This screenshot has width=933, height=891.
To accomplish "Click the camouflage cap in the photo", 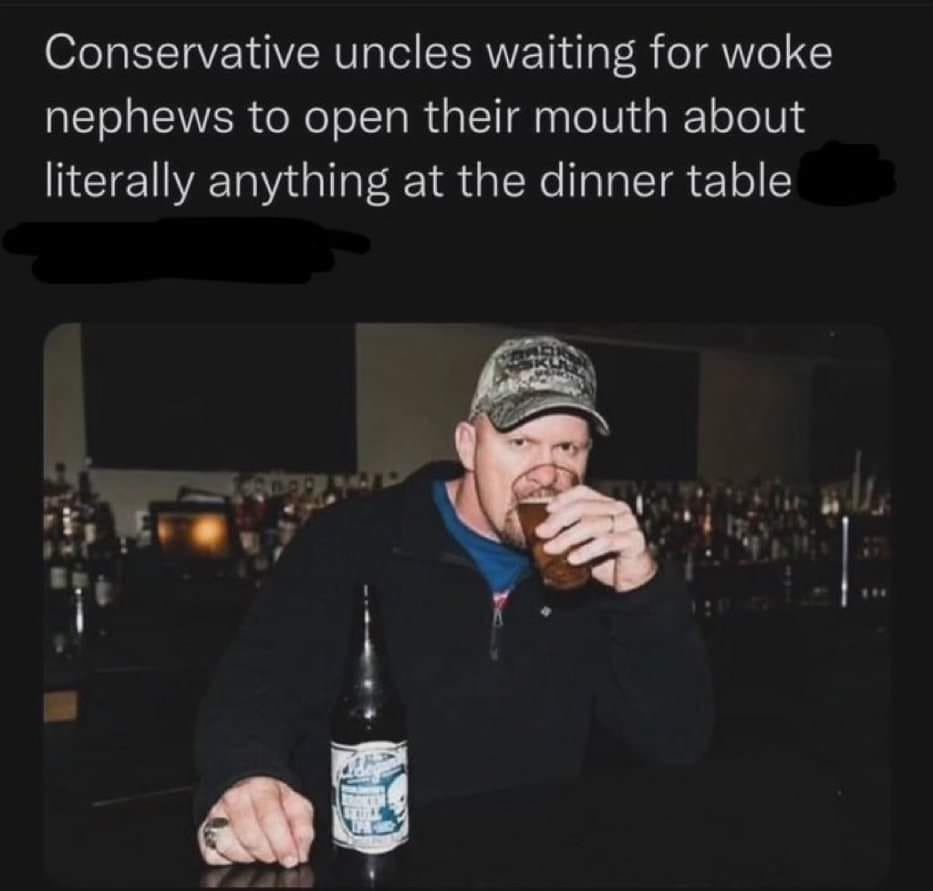I will click(540, 384).
